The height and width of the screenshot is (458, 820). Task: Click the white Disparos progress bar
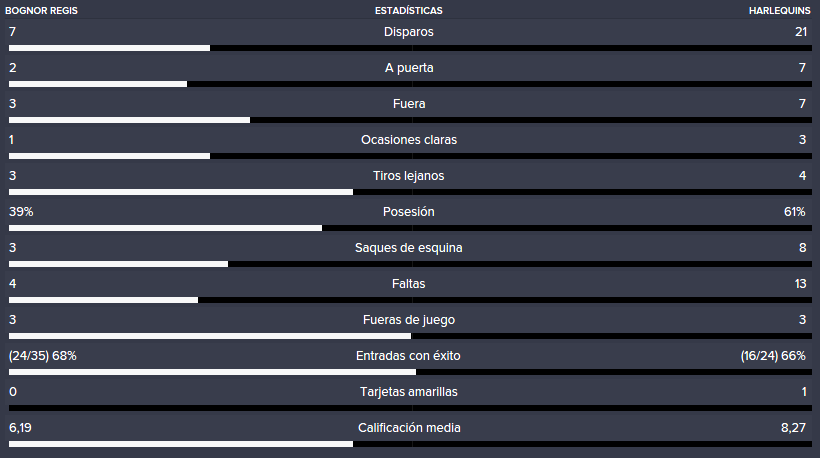click(109, 48)
